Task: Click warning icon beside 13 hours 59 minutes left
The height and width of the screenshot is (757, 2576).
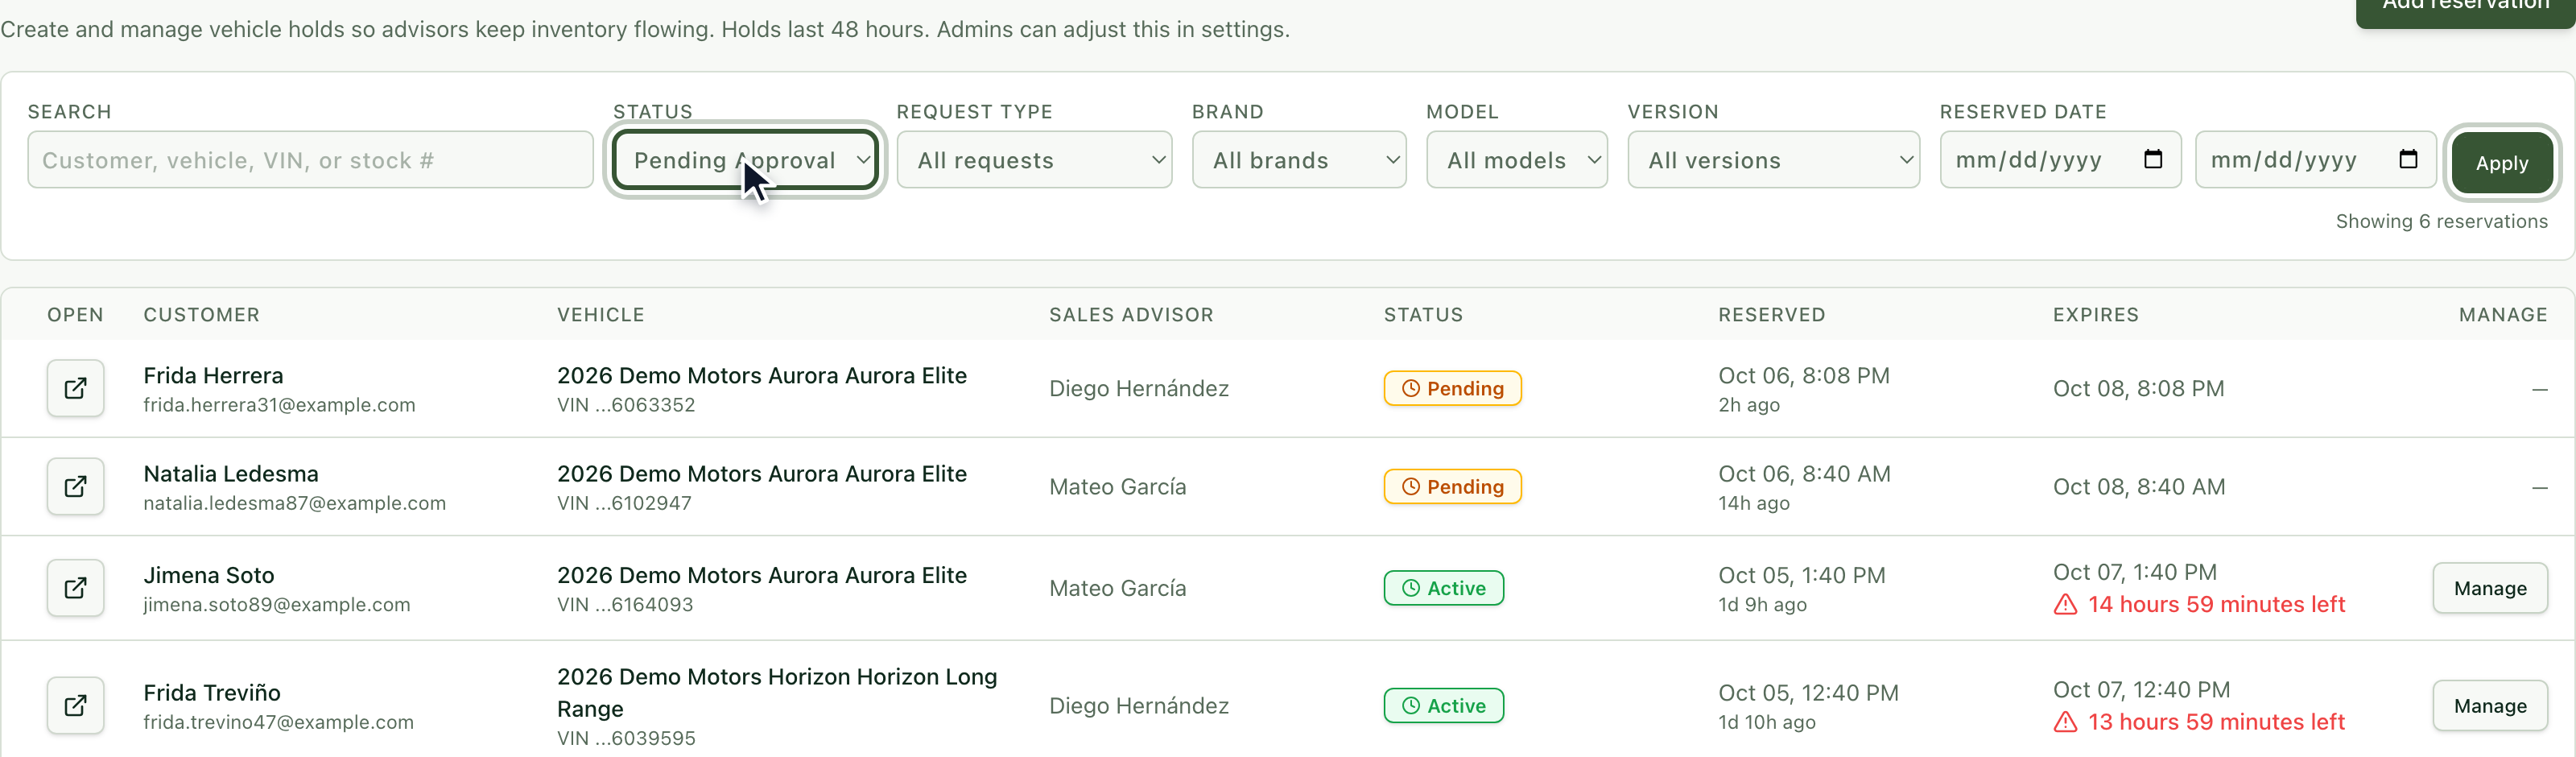Action: click(x=2065, y=722)
